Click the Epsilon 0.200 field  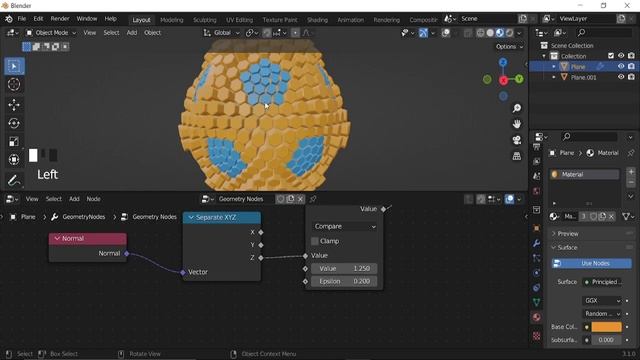coord(344,281)
